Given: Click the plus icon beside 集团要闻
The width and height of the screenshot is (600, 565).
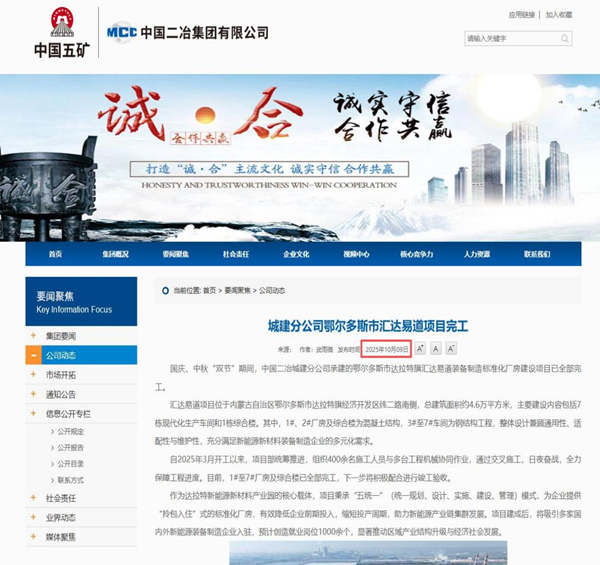Looking at the screenshot, I should (33, 336).
